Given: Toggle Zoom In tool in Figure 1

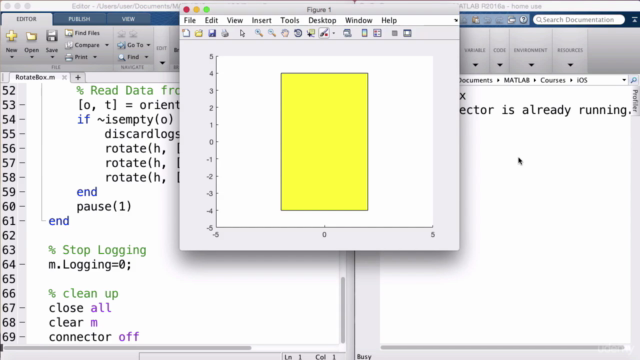Looking at the screenshot, I should pos(259,33).
